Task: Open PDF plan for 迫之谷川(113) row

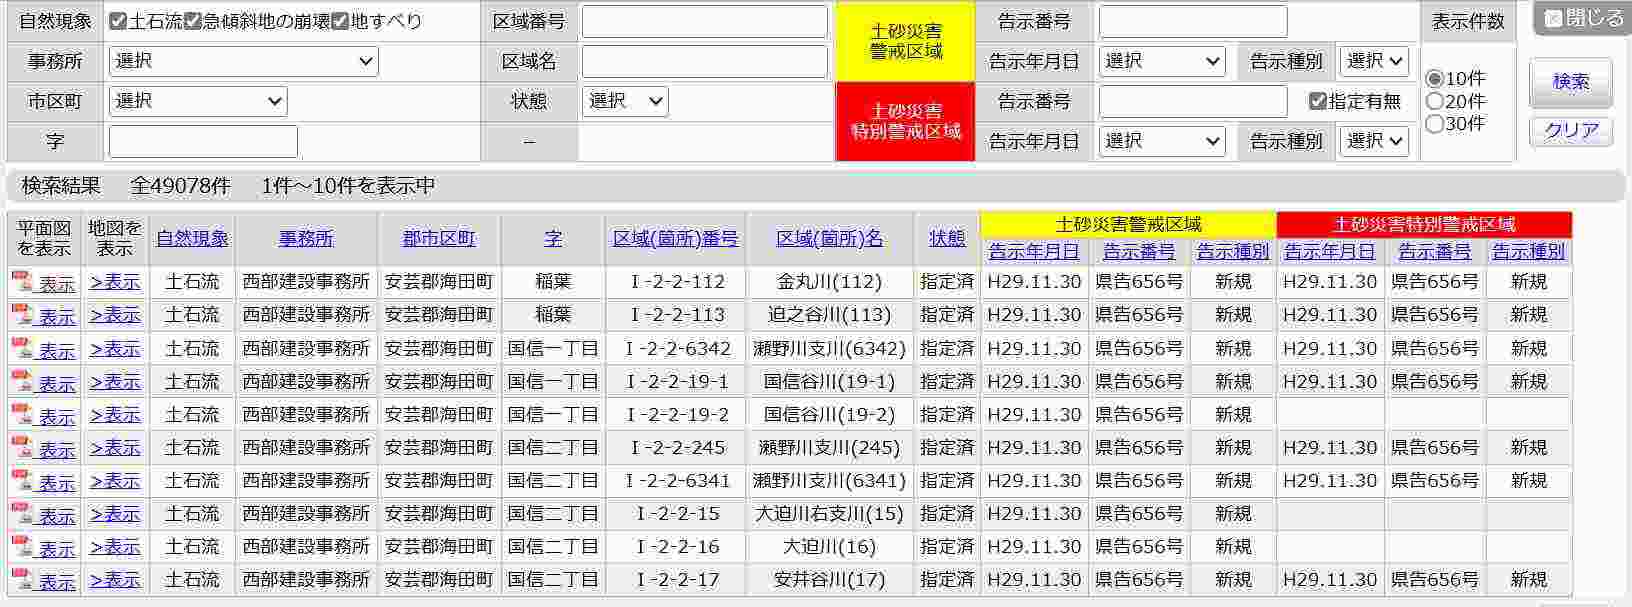Action: click(x=43, y=316)
